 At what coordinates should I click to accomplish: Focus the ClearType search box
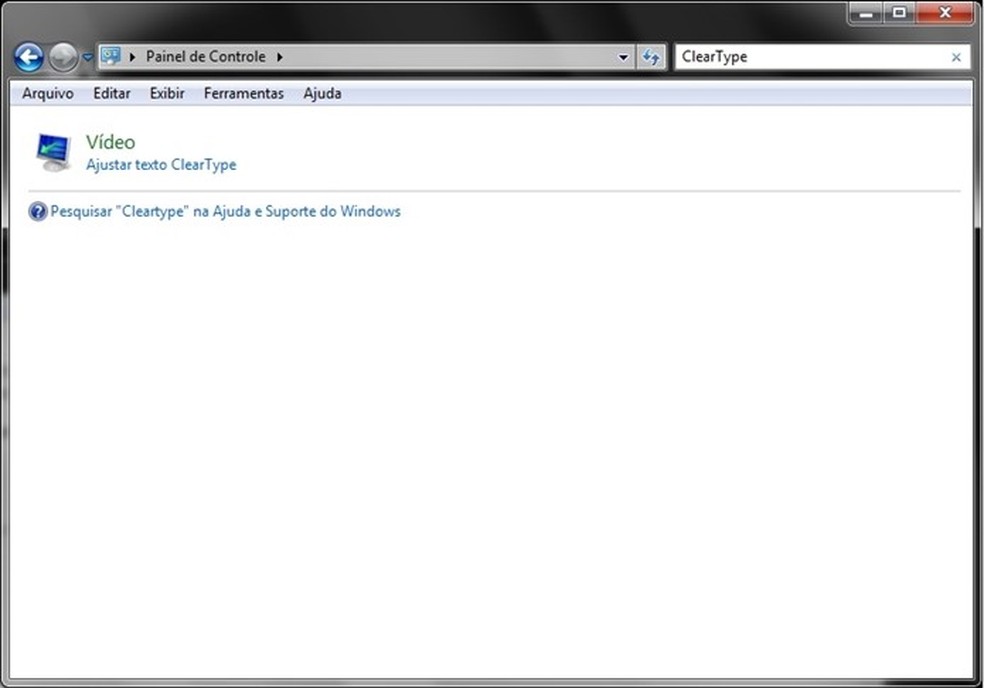point(813,57)
